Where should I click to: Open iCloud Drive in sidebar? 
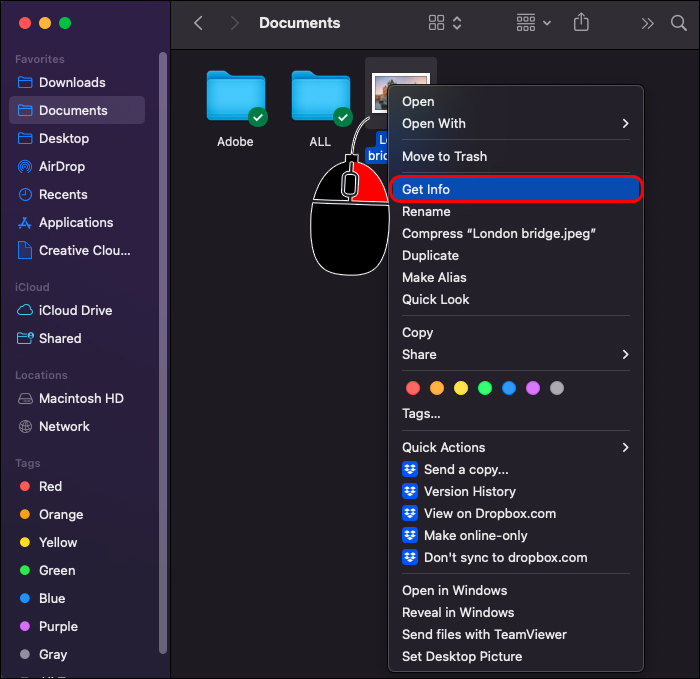[x=77, y=310]
